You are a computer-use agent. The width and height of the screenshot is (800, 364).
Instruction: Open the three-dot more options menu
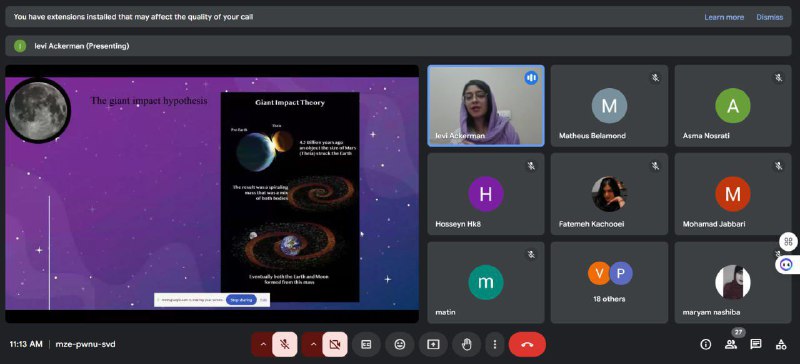point(494,345)
